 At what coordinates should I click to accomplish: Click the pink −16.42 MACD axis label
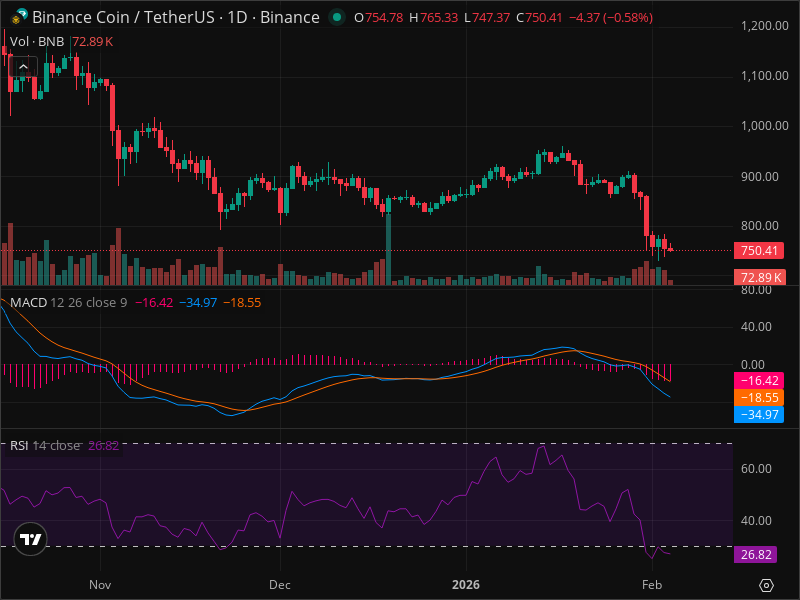tap(759, 381)
